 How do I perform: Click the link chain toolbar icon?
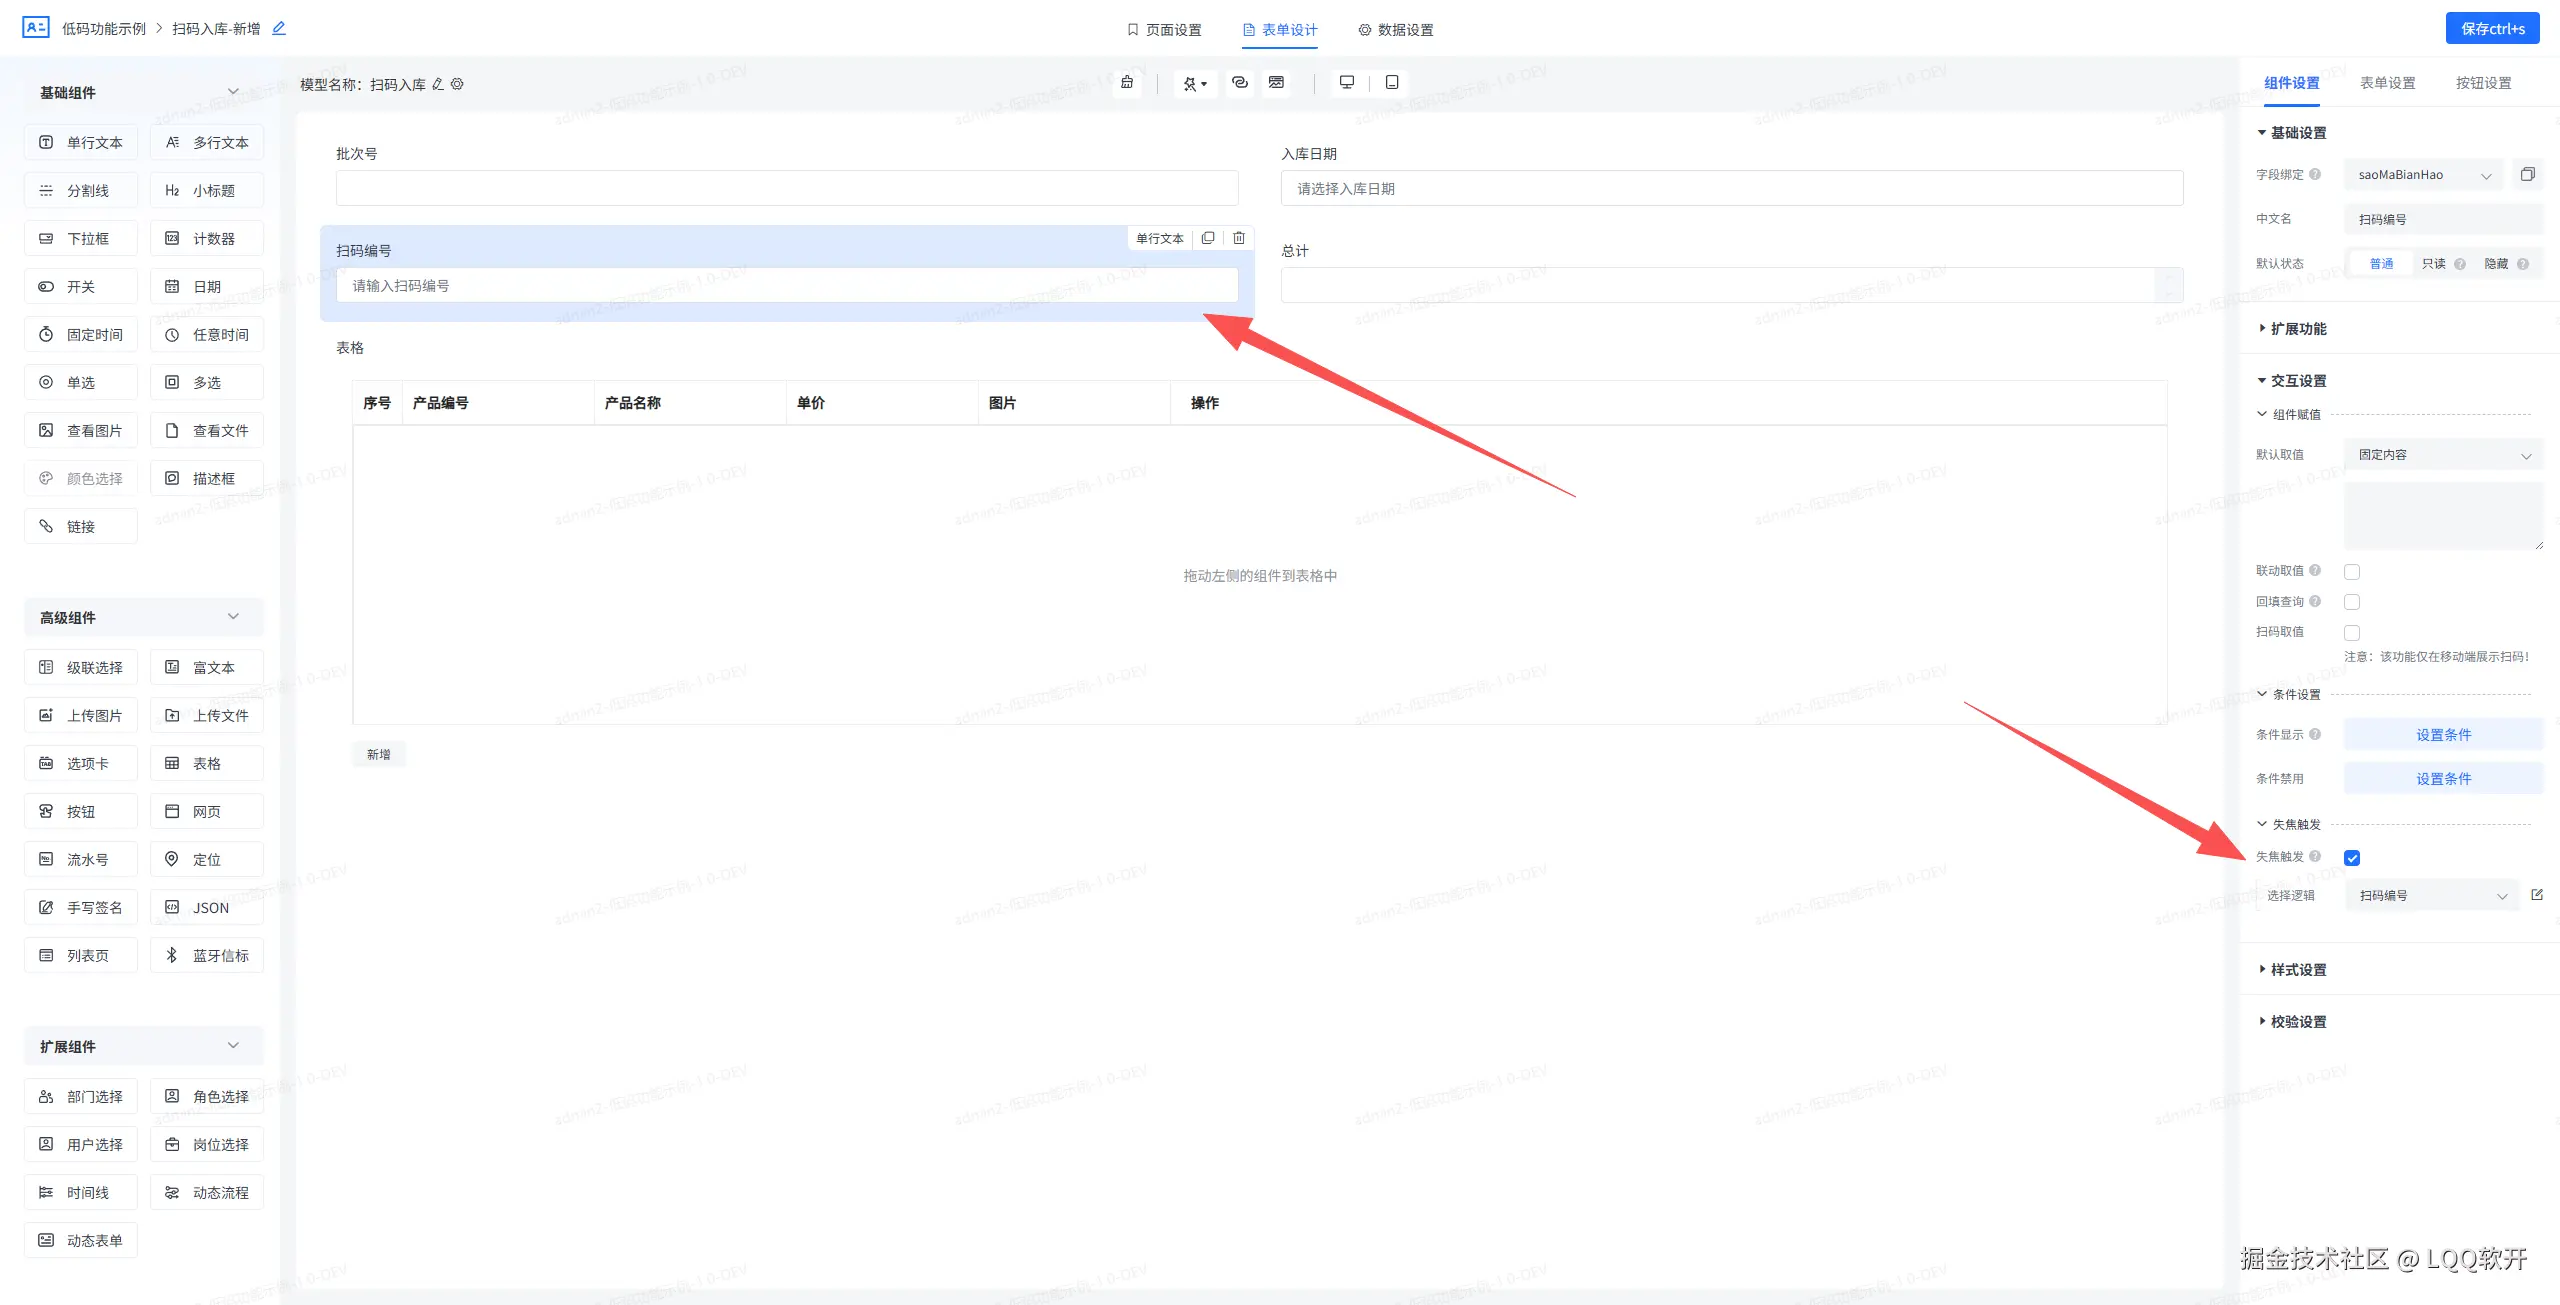coord(1240,83)
